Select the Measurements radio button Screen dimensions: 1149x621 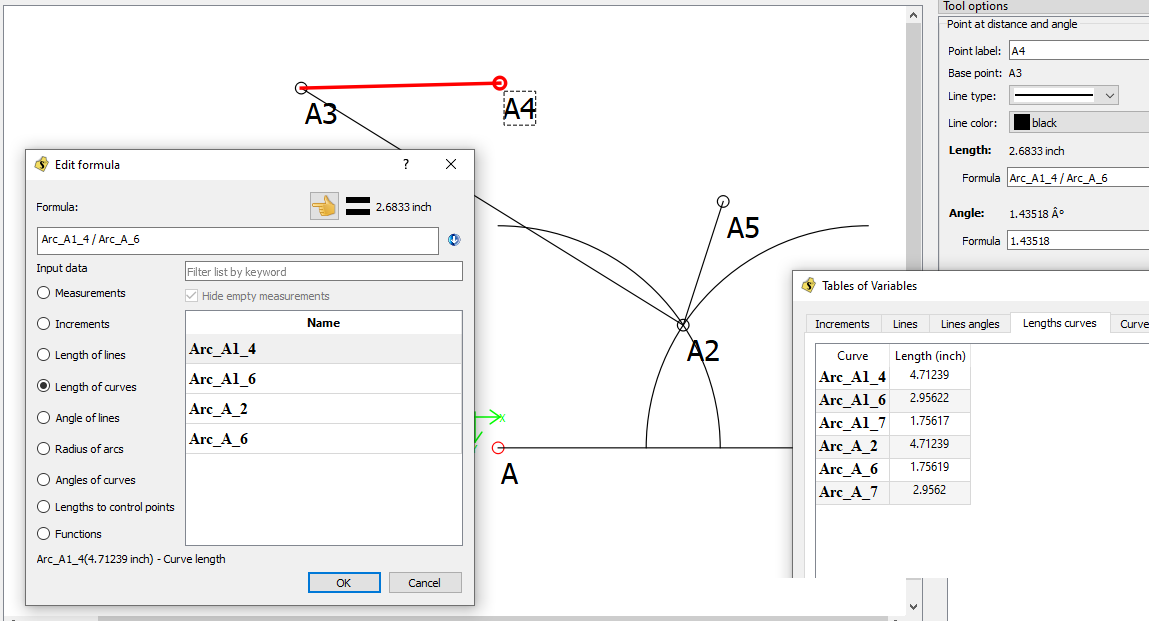click(x=43, y=293)
